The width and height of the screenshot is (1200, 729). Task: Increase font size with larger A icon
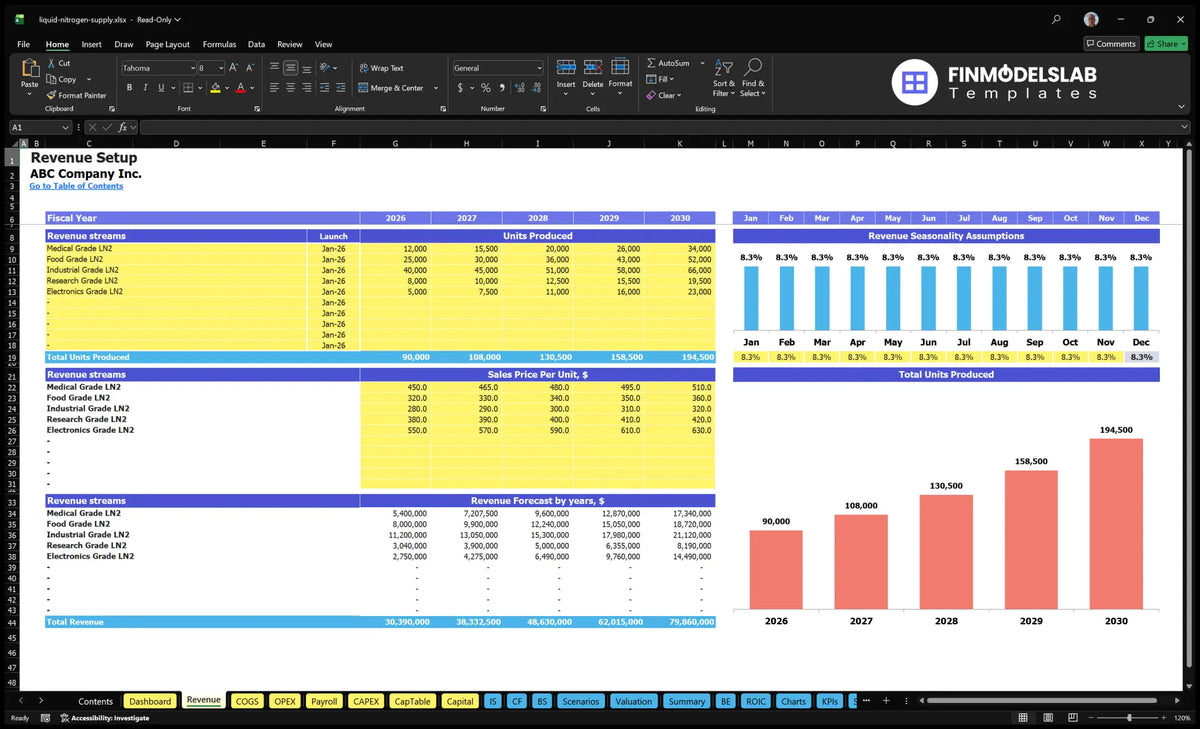coord(233,68)
